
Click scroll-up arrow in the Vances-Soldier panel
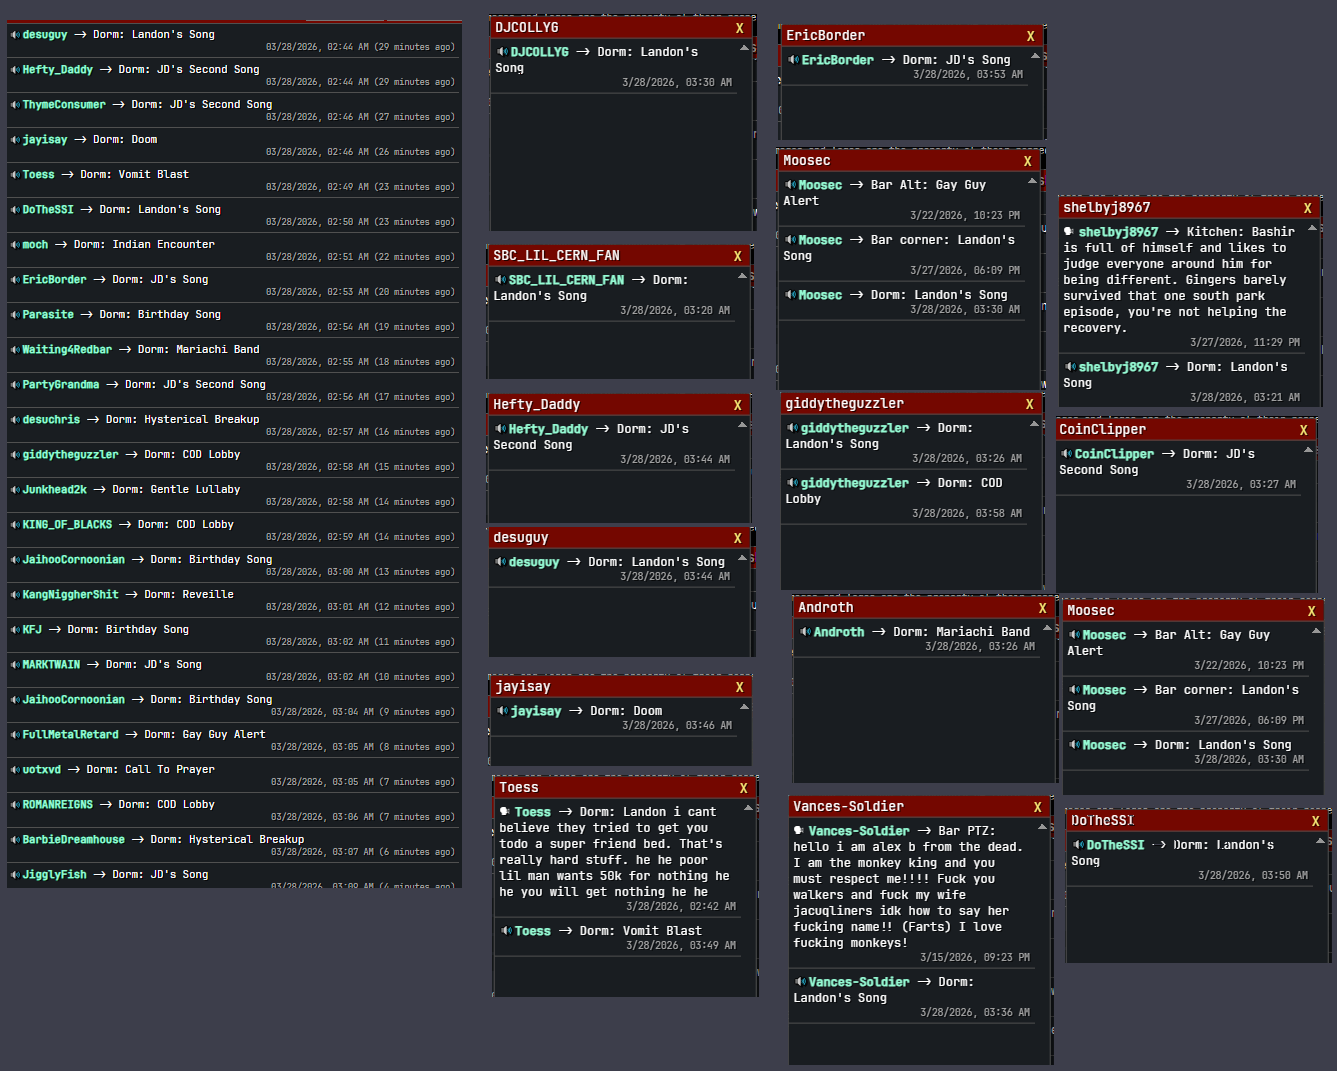(x=1043, y=827)
